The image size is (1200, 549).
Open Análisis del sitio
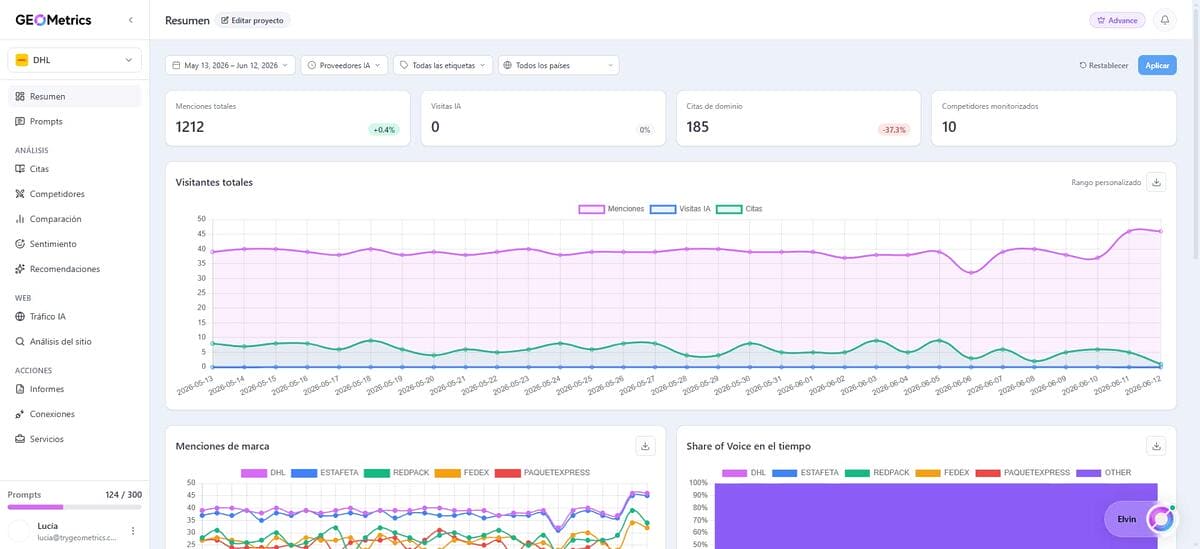(x=75, y=341)
